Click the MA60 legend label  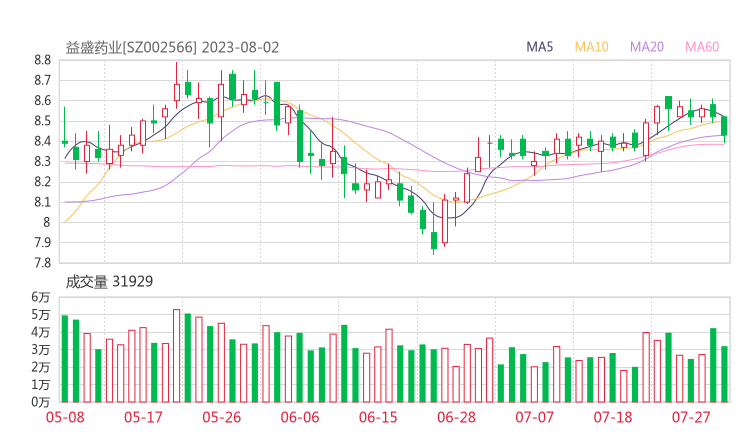pos(702,47)
